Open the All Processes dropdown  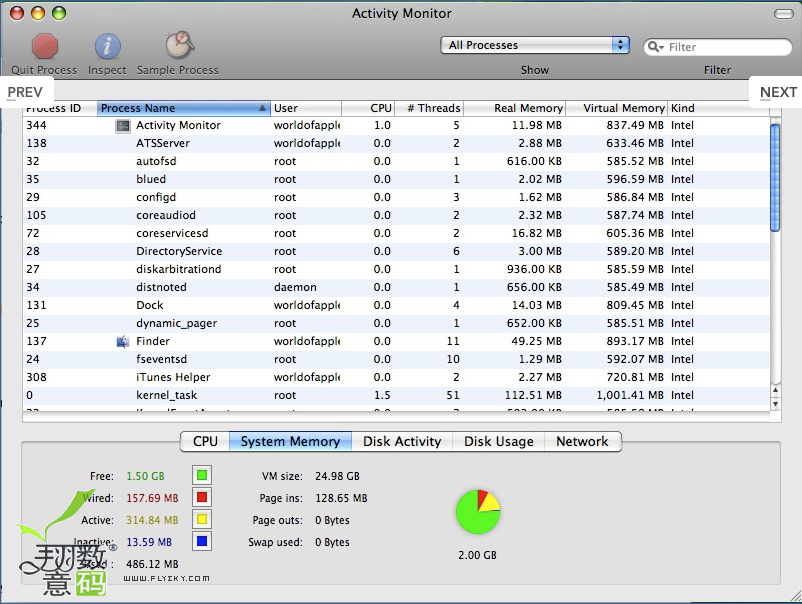click(x=534, y=45)
